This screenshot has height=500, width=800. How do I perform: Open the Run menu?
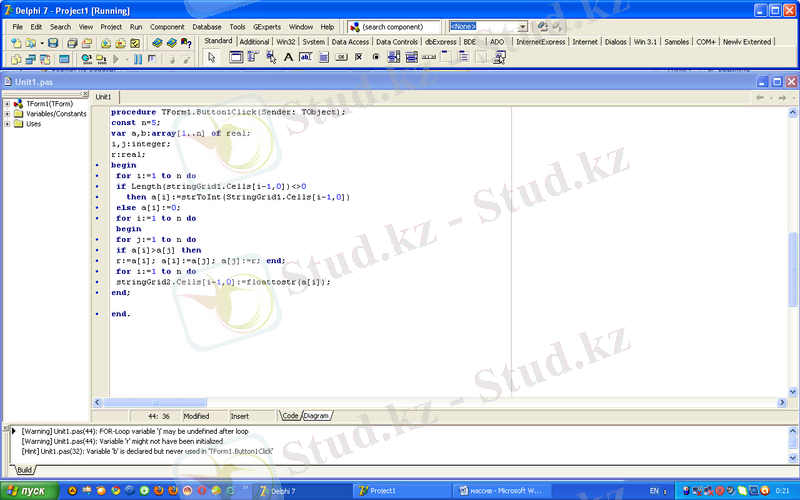pyautogui.click(x=136, y=27)
